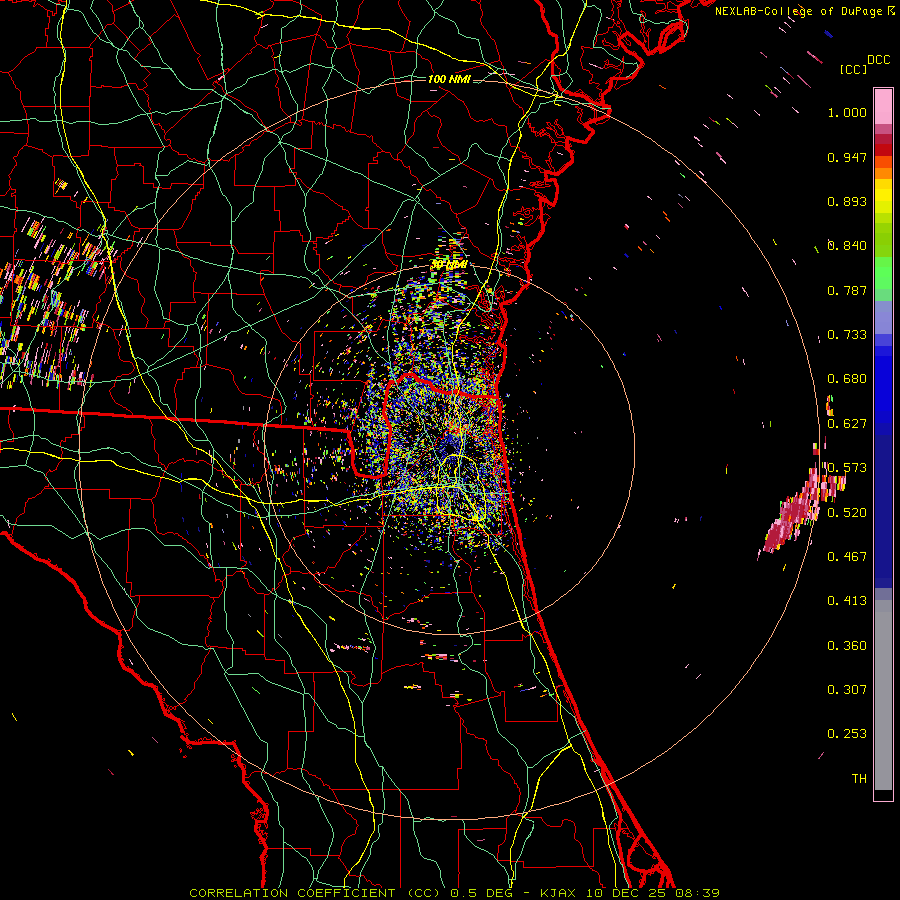The image size is (900, 900).
Task: Click the [CC] units label
Action: [854, 69]
